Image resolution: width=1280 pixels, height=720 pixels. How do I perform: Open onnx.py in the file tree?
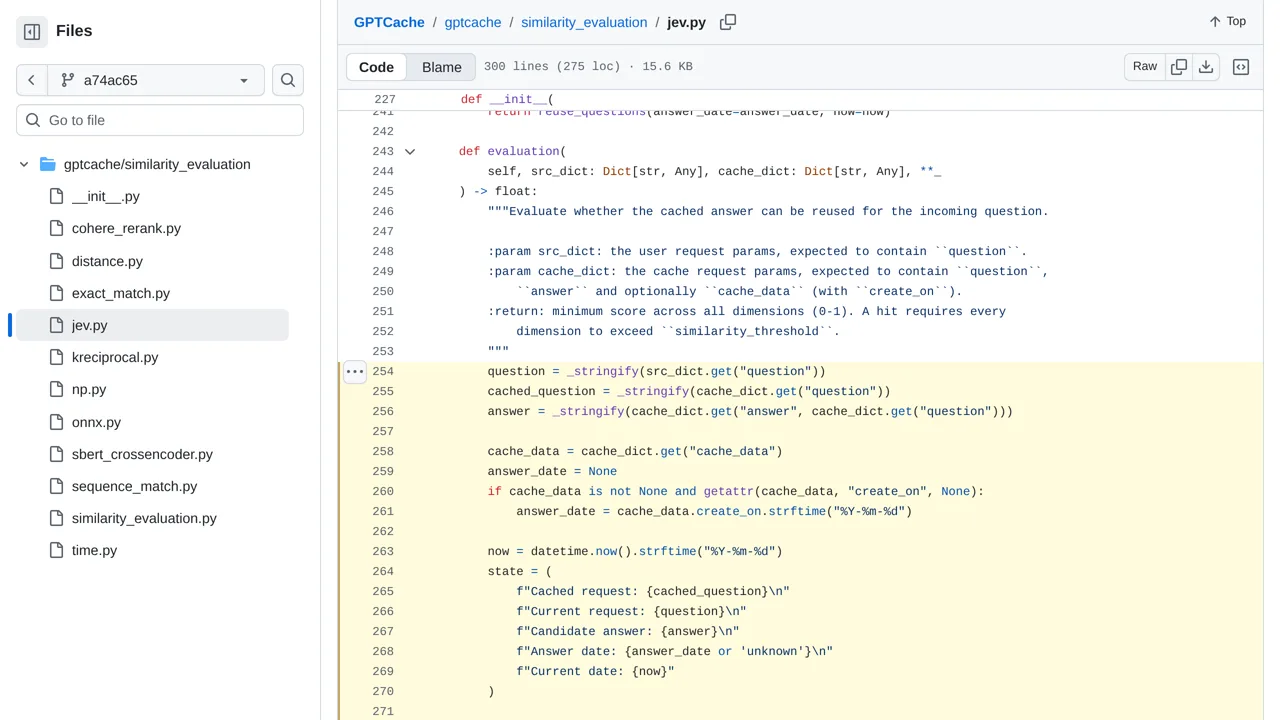click(x=96, y=422)
